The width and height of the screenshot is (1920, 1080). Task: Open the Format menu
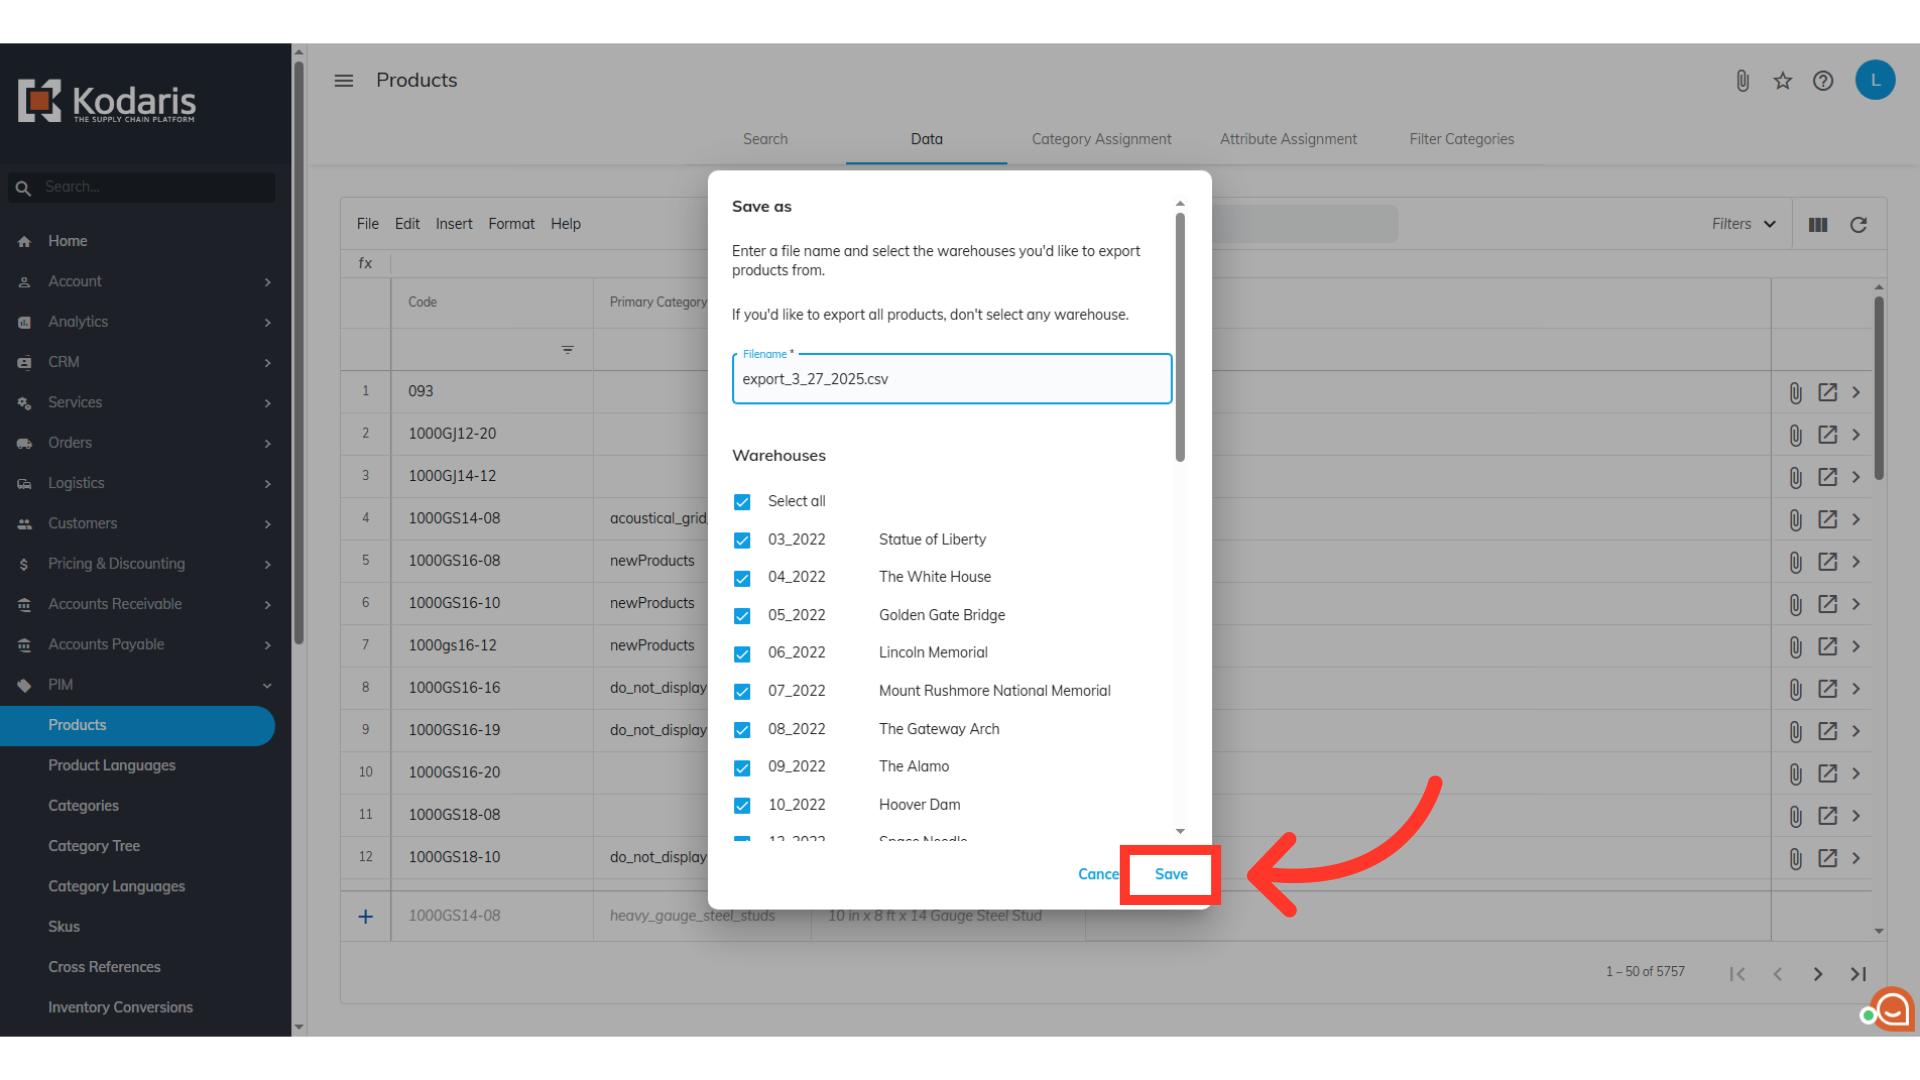point(511,224)
